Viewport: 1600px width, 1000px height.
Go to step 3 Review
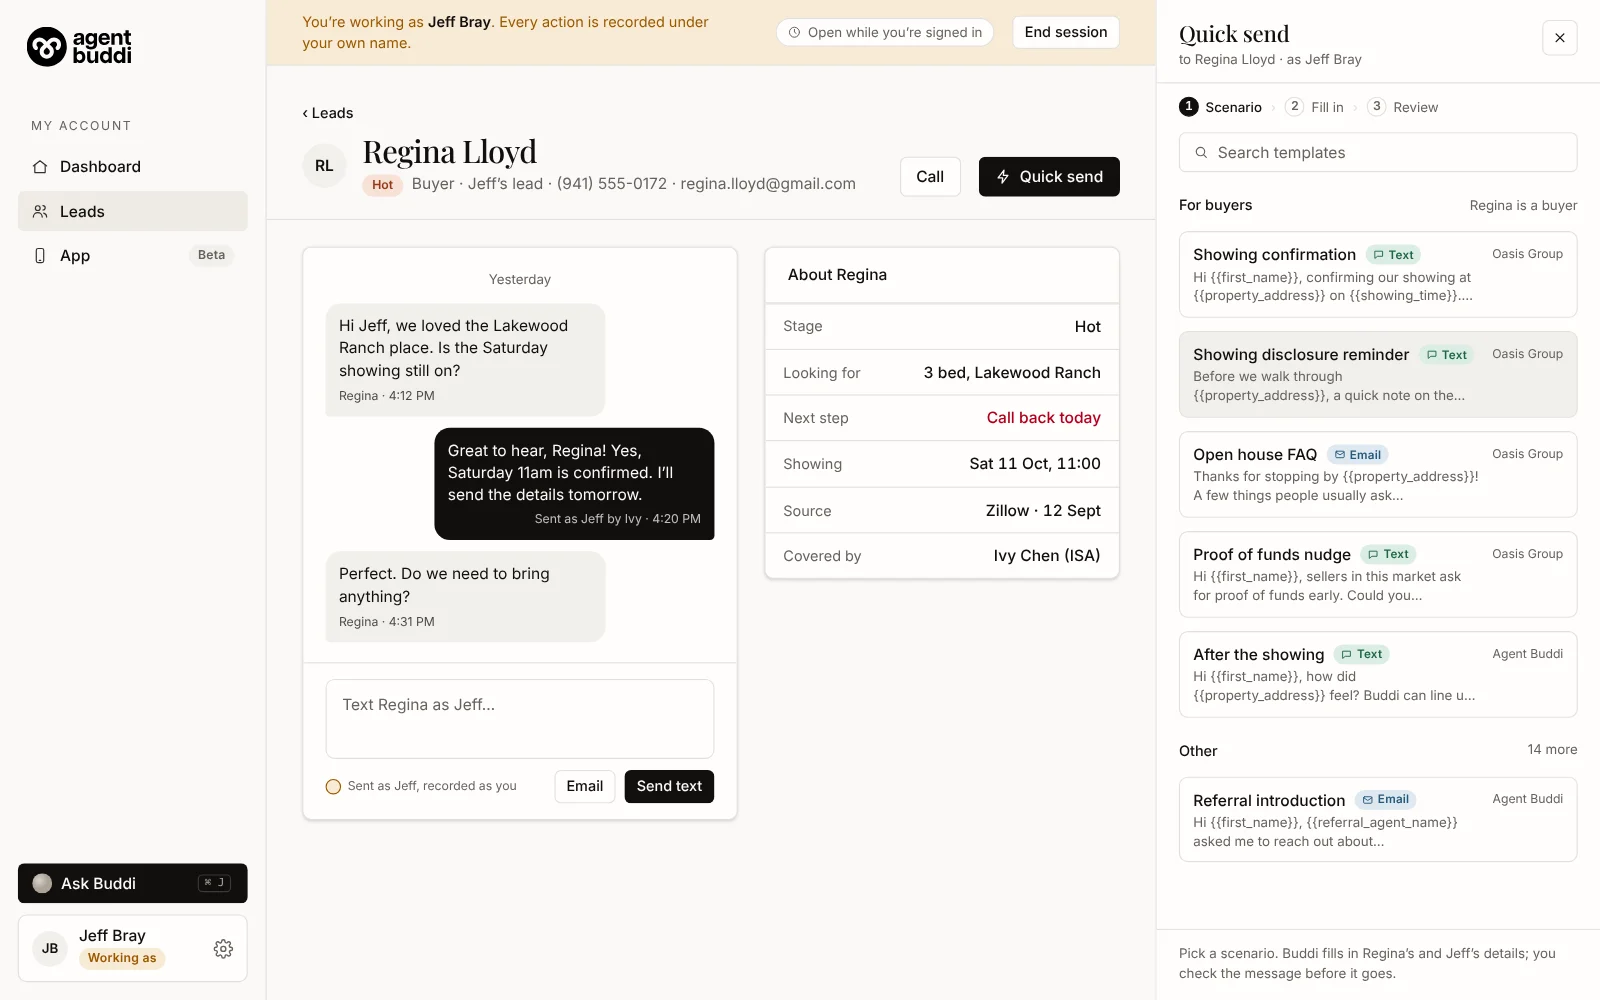1403,107
